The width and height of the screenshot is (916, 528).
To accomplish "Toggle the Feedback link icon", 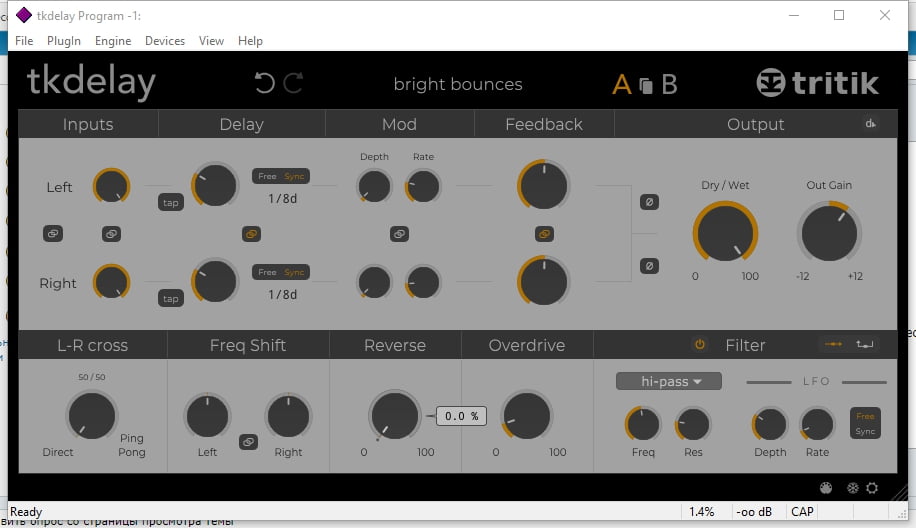I will pos(544,234).
